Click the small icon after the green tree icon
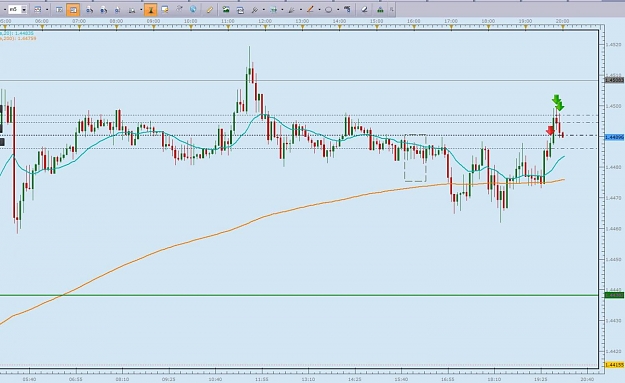This screenshot has height=383, width=625. [391, 10]
